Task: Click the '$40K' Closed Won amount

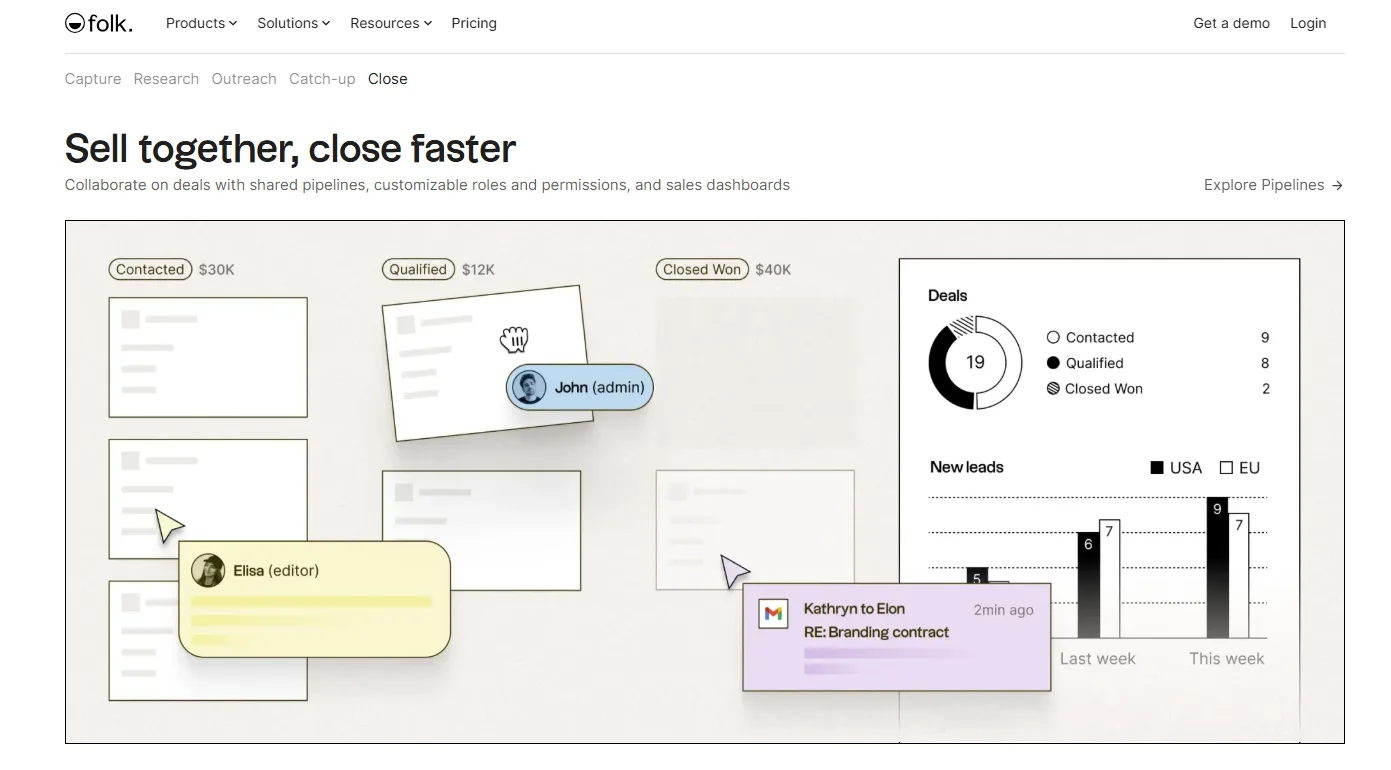Action: (773, 269)
